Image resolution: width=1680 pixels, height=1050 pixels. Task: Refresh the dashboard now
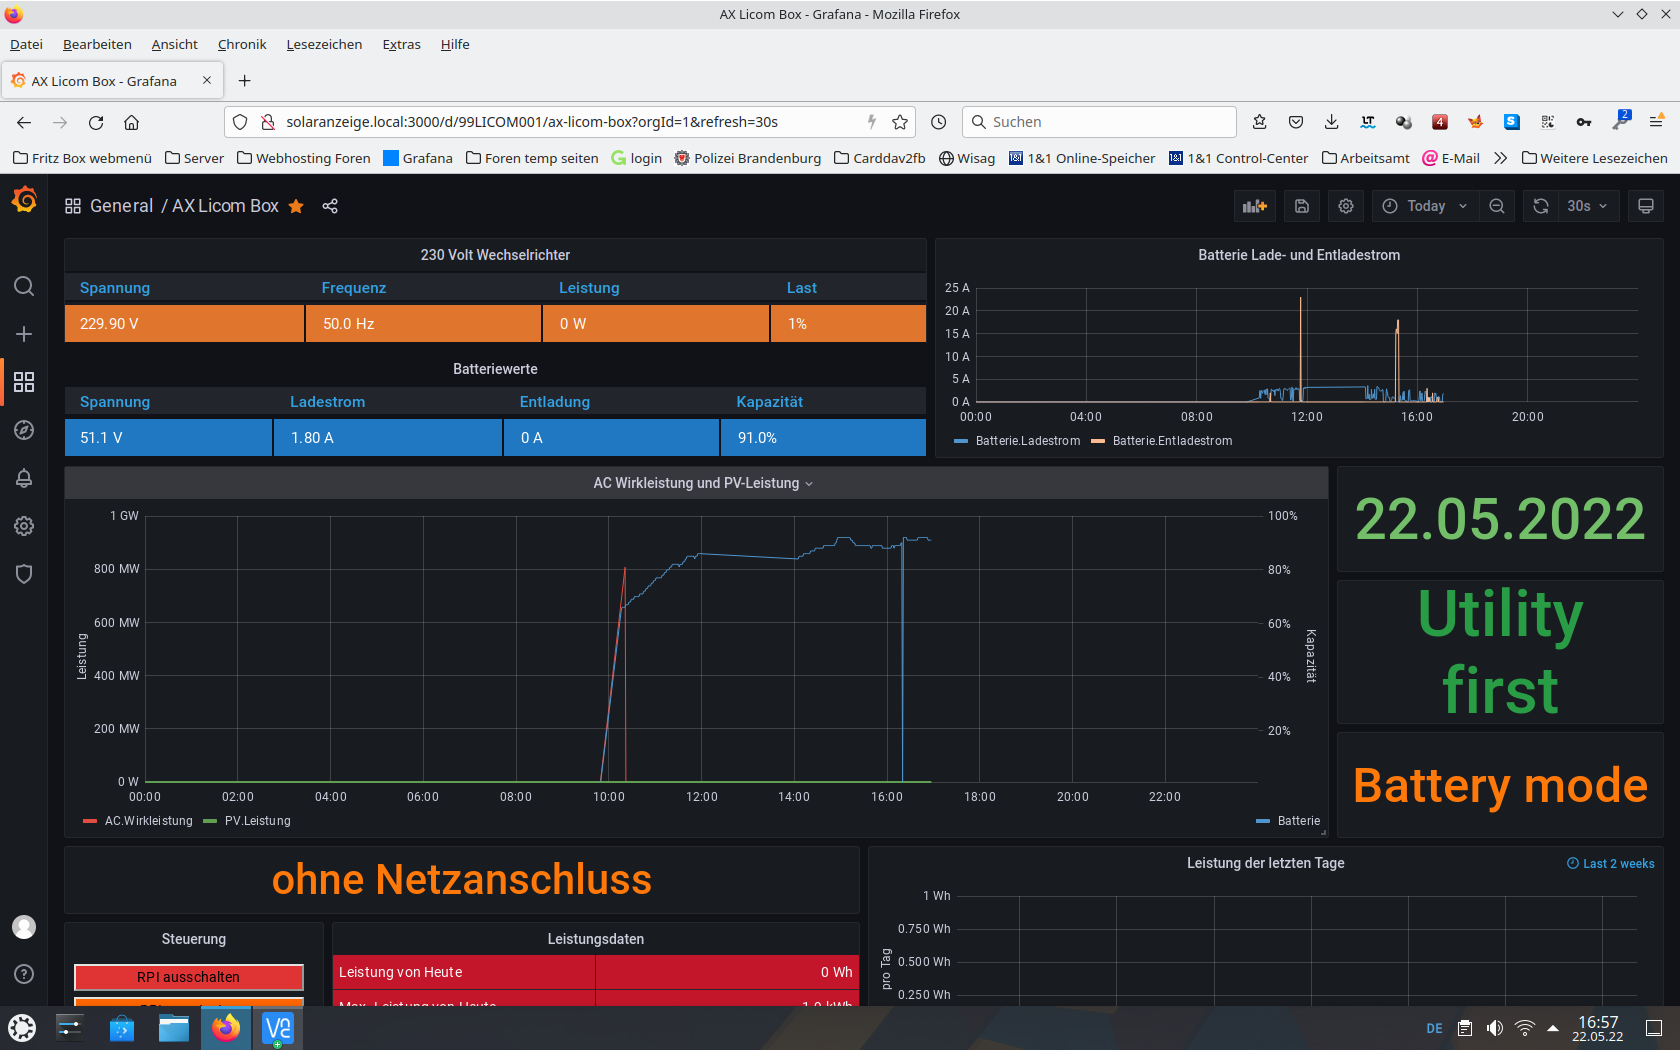click(x=1541, y=206)
